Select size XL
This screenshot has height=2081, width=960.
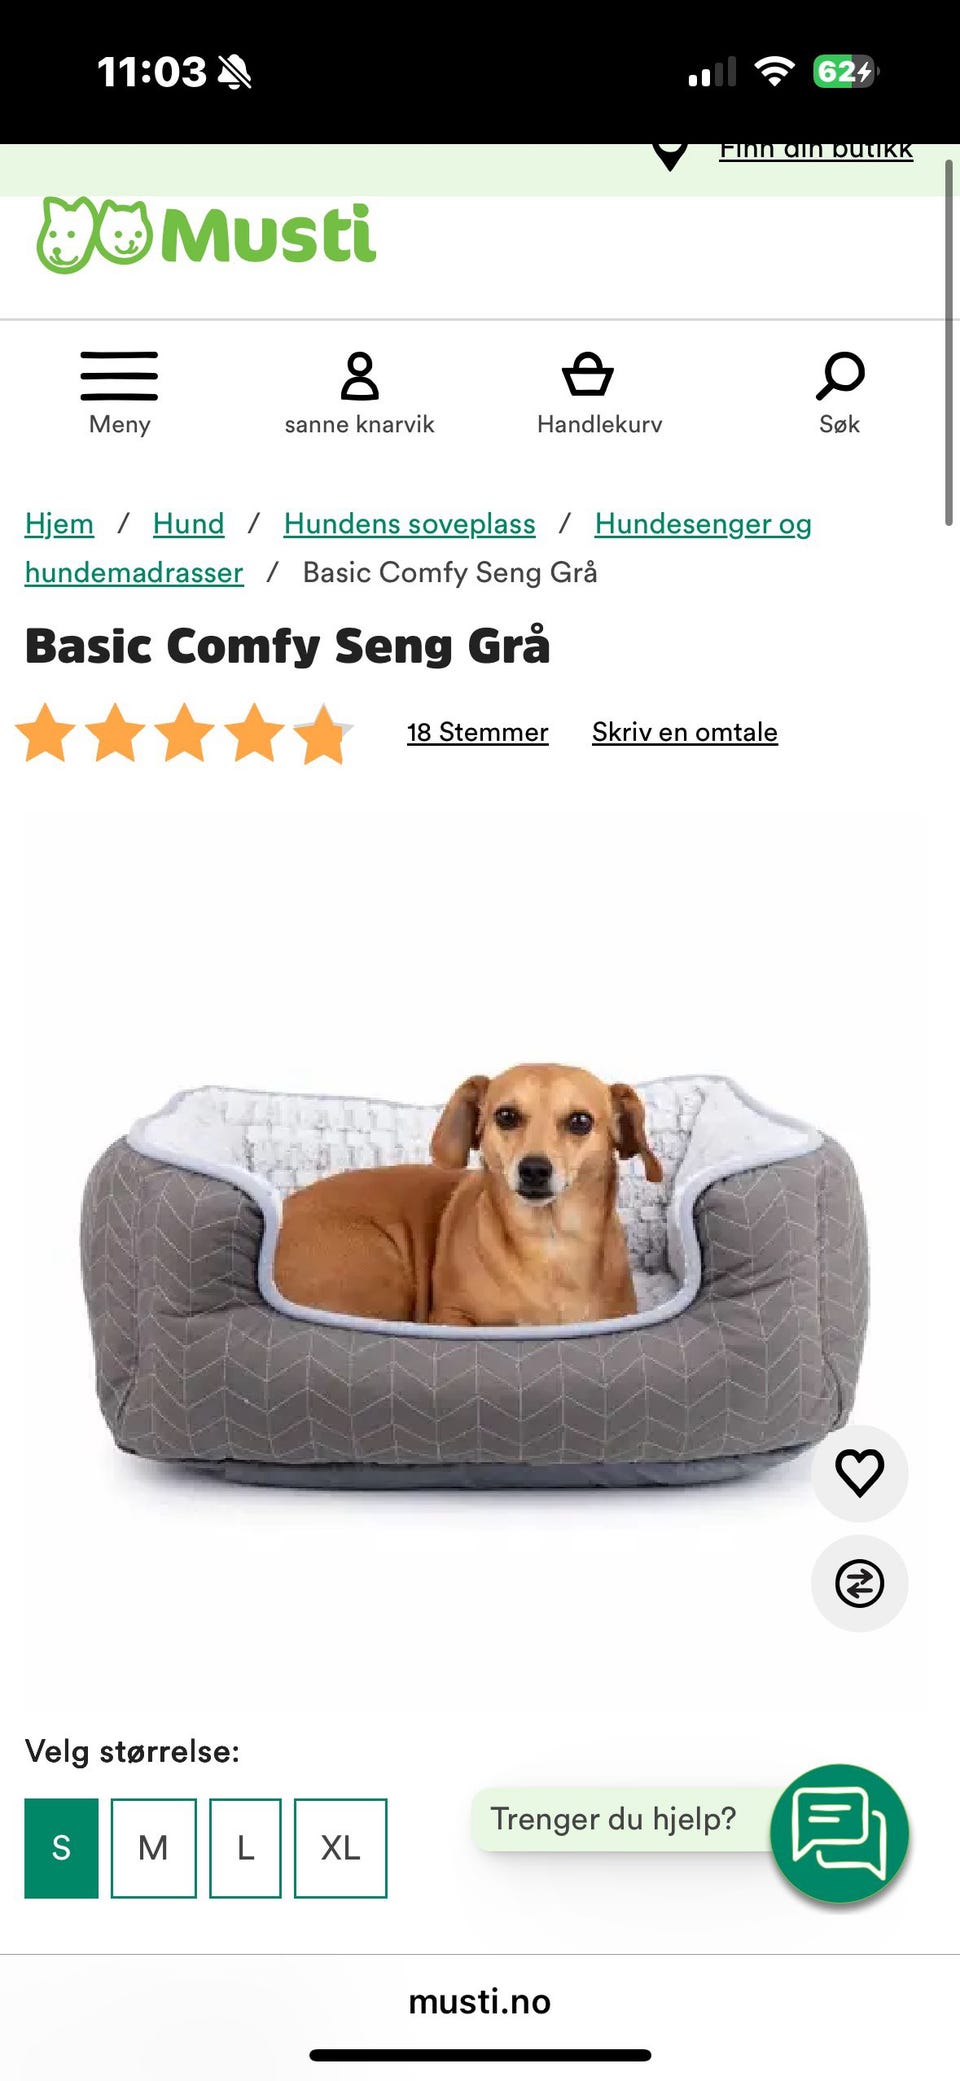point(340,1848)
